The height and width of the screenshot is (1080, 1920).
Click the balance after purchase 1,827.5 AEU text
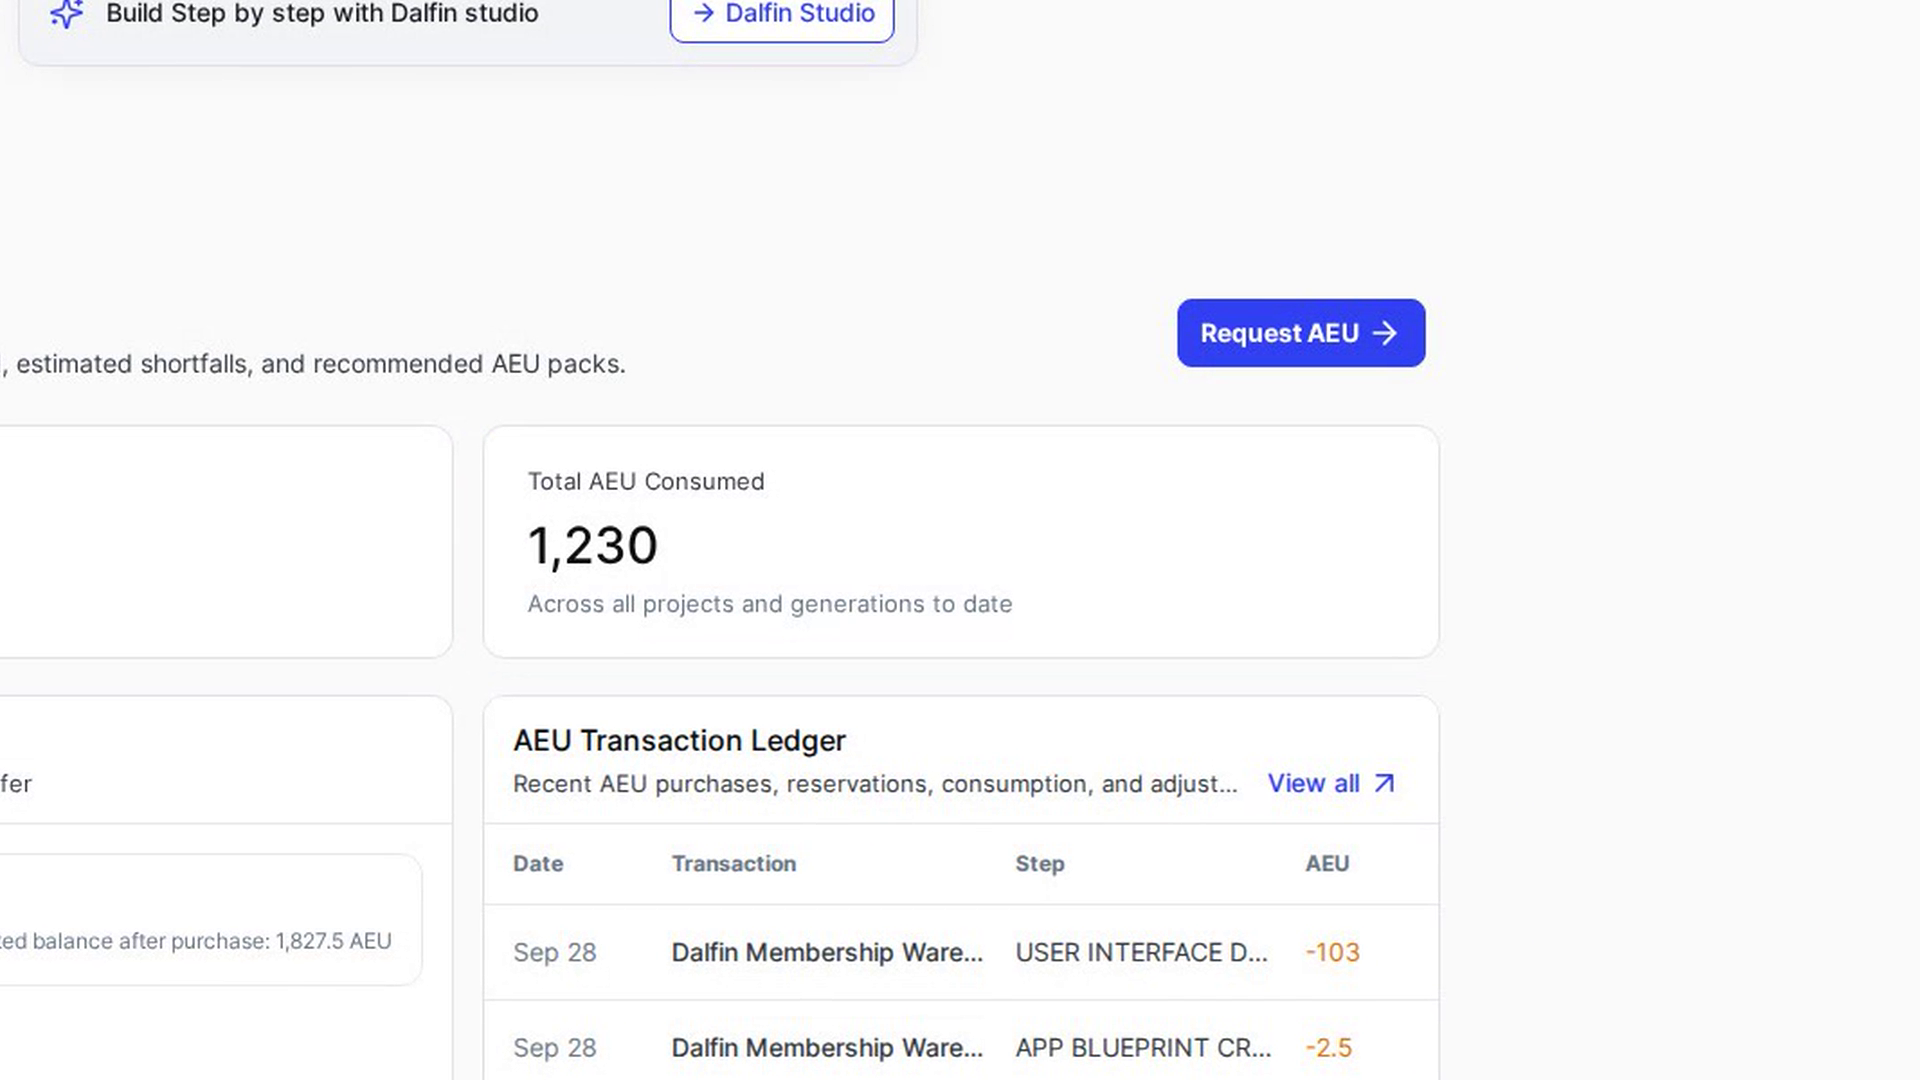pos(196,941)
